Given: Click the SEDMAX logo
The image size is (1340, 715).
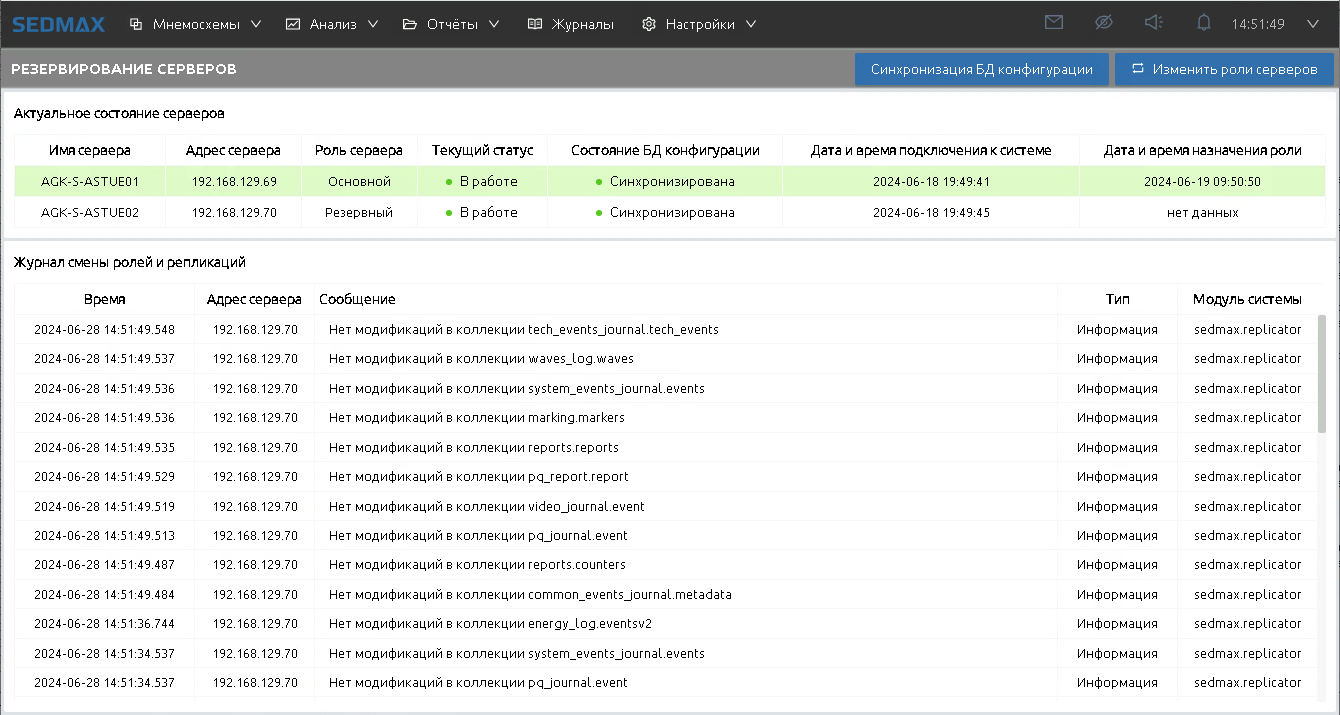Looking at the screenshot, I should (58, 24).
